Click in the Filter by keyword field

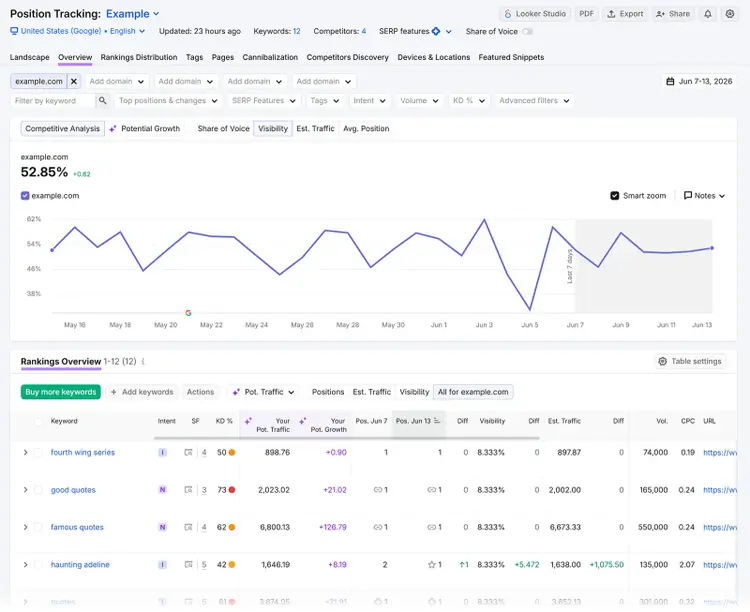53,100
